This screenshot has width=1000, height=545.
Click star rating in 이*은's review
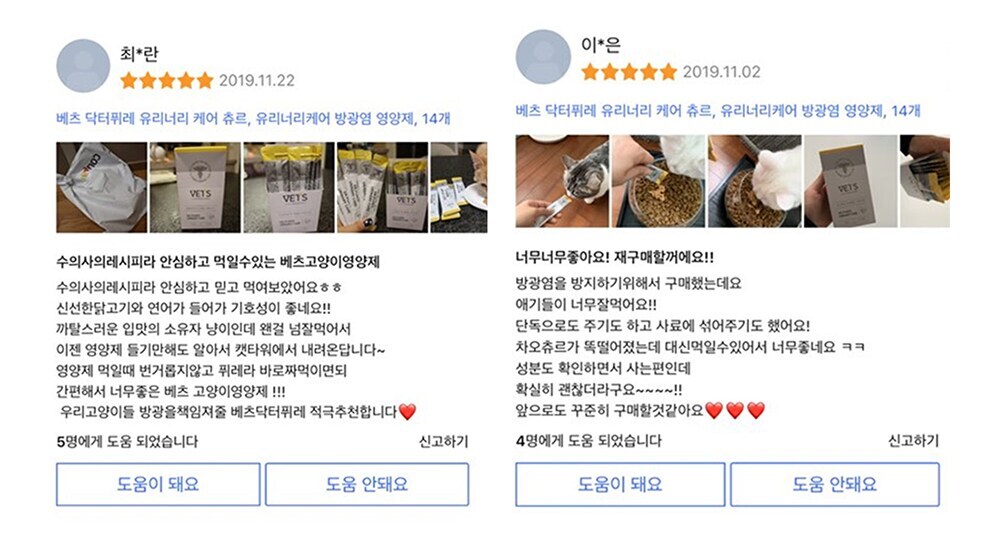(x=629, y=72)
